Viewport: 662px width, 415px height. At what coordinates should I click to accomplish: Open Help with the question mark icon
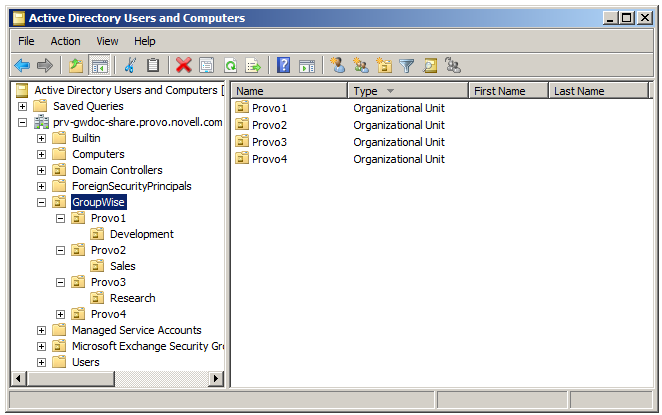(x=283, y=65)
